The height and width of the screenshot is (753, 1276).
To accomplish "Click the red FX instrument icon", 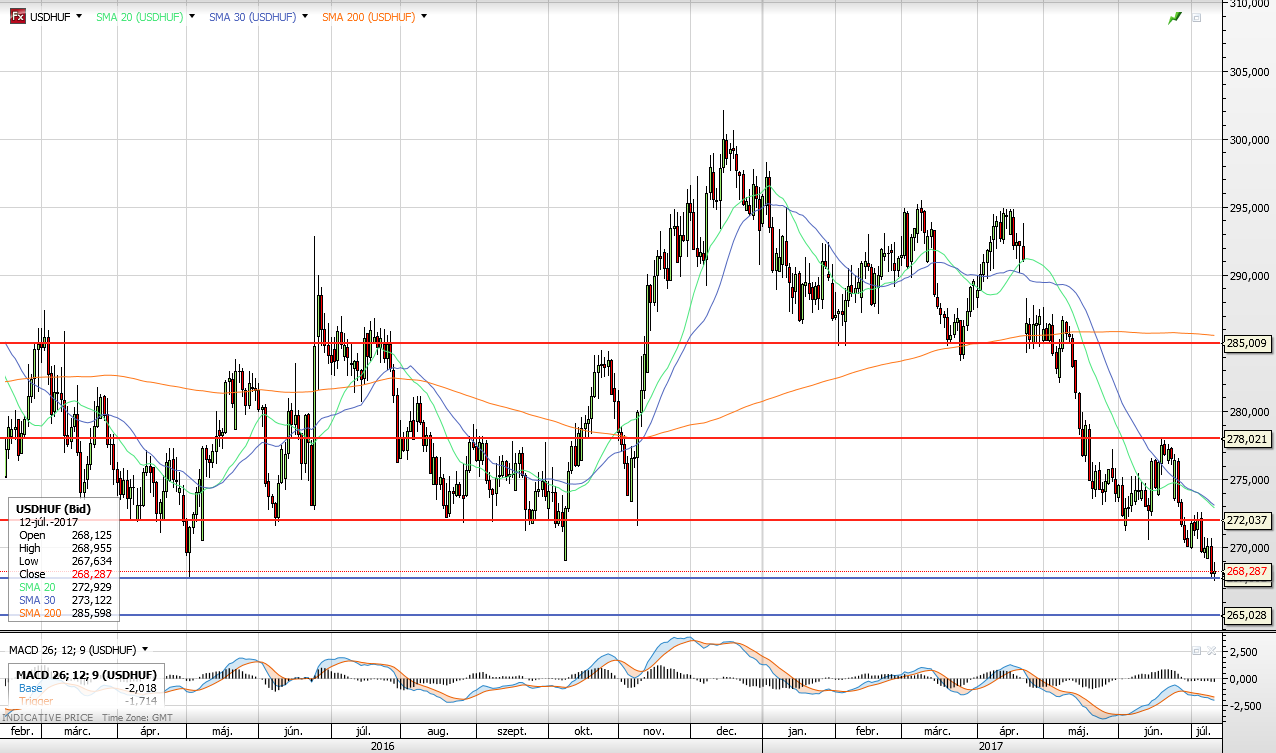I will tap(17, 17).
